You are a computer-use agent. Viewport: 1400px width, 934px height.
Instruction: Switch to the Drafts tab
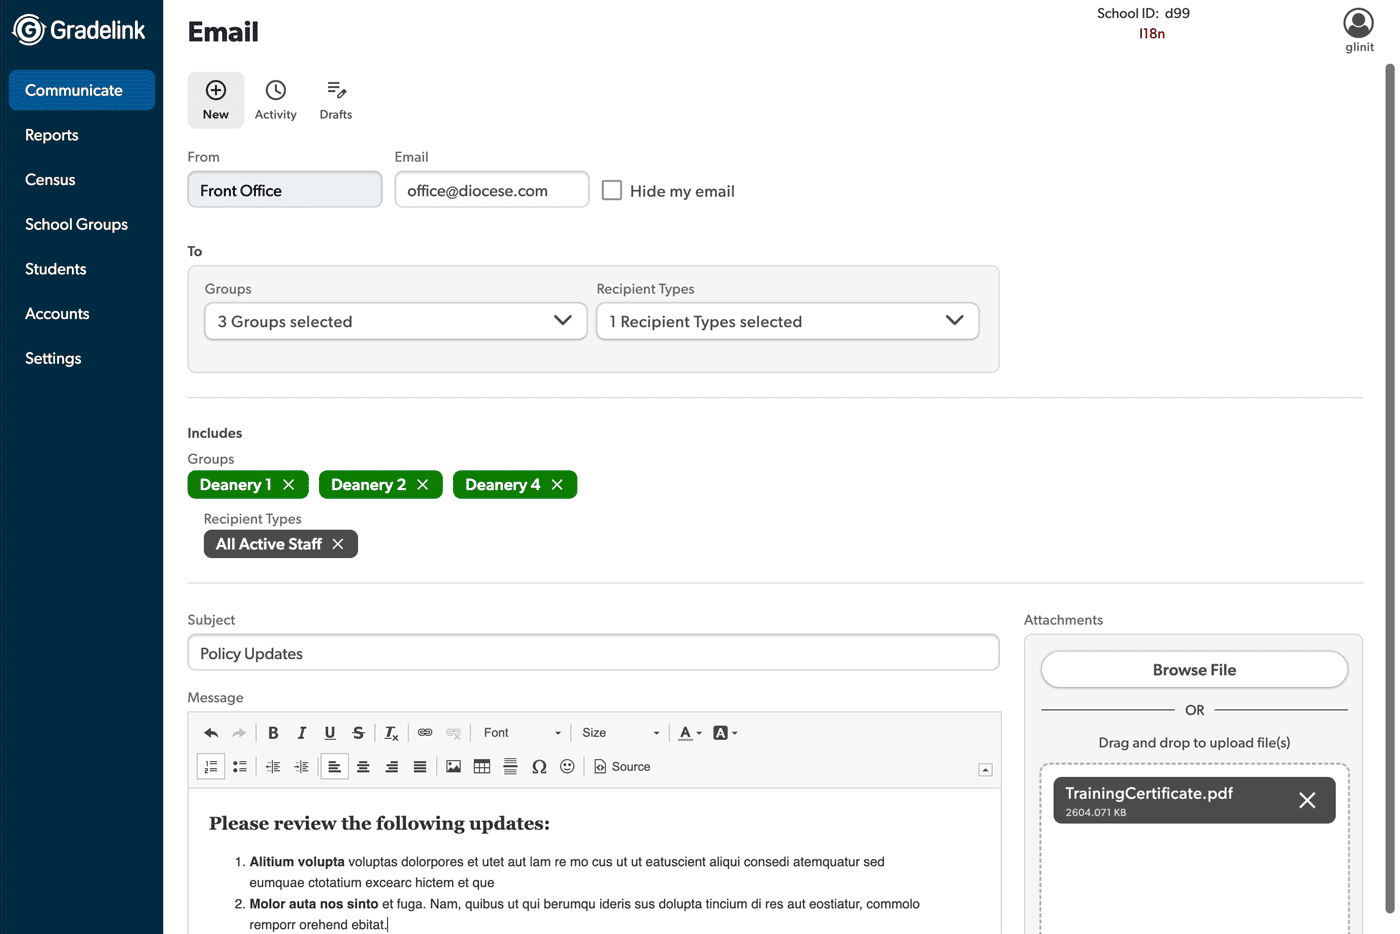pyautogui.click(x=336, y=100)
